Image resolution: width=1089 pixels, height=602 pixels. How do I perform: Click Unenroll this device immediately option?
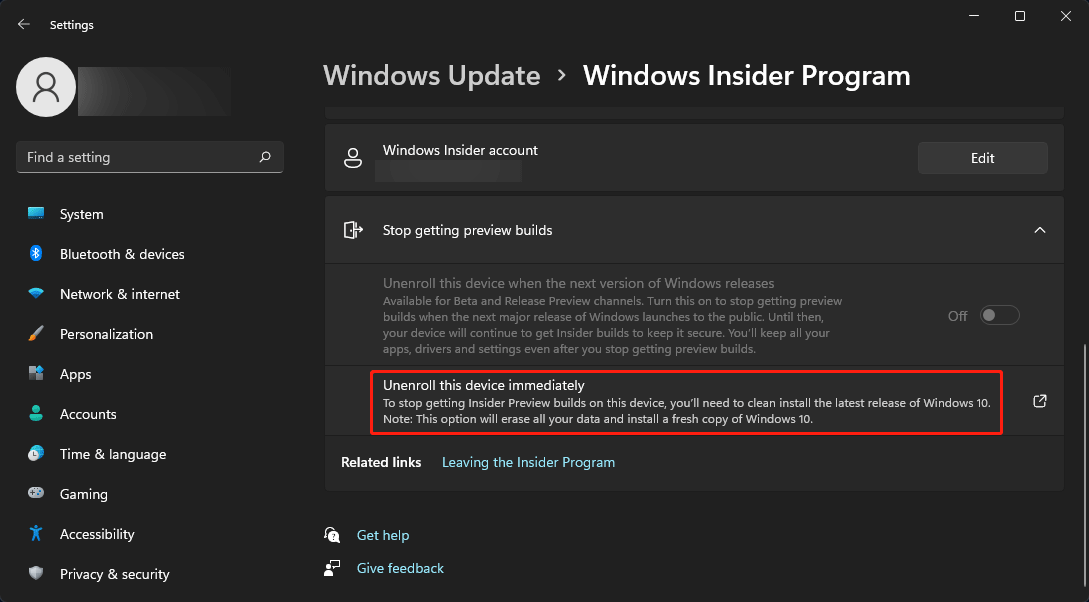click(686, 402)
